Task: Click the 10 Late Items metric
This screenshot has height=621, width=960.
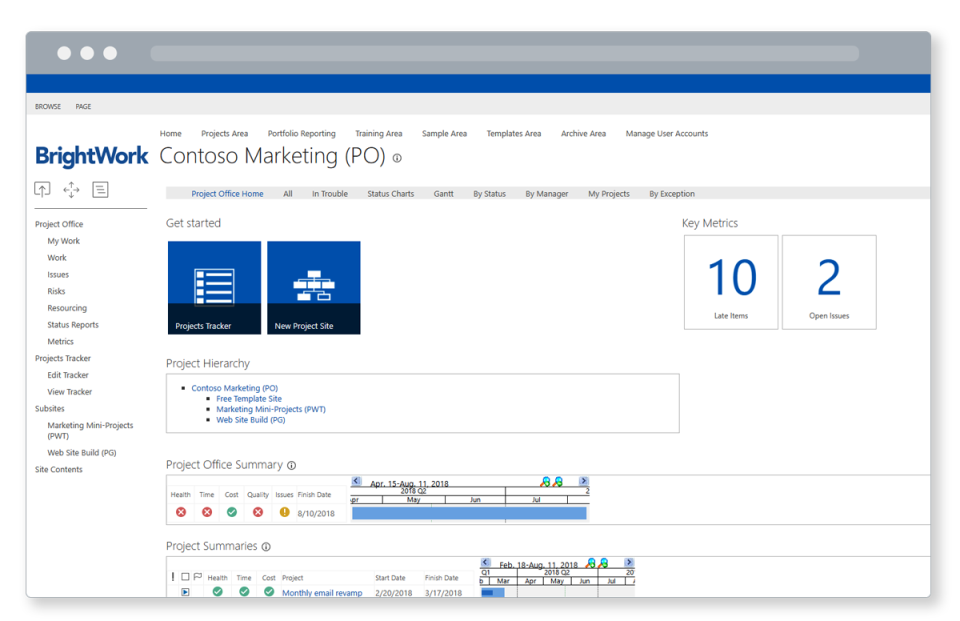Action: pos(731,281)
